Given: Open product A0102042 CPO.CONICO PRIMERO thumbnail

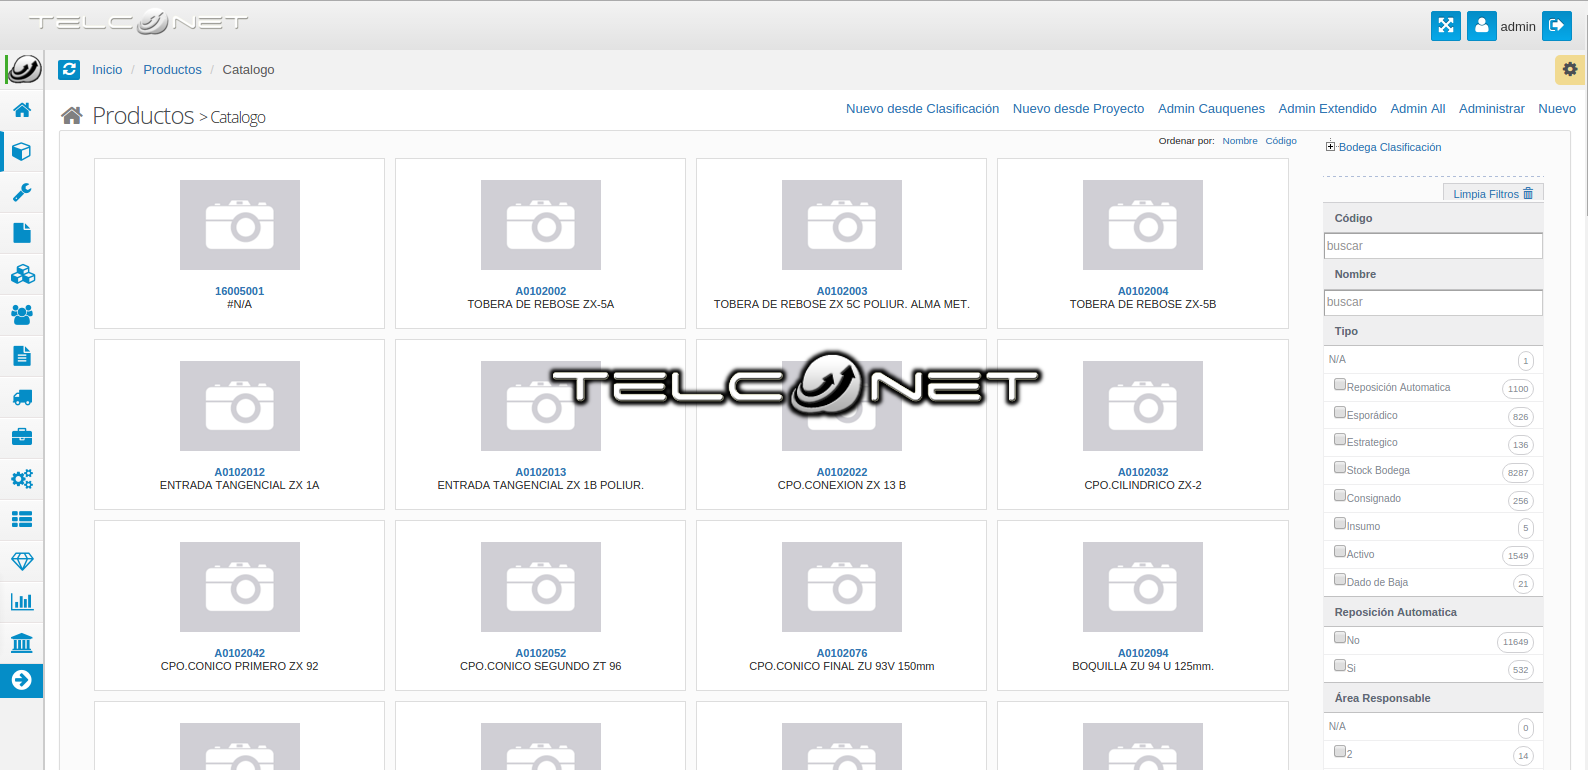Looking at the screenshot, I should (240, 587).
